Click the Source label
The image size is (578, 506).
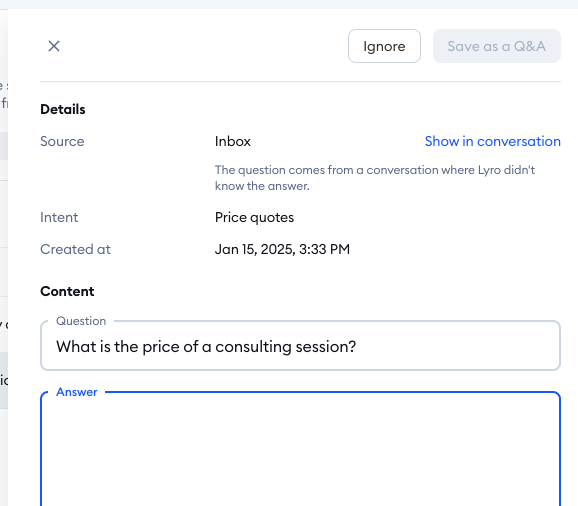pos(62,141)
